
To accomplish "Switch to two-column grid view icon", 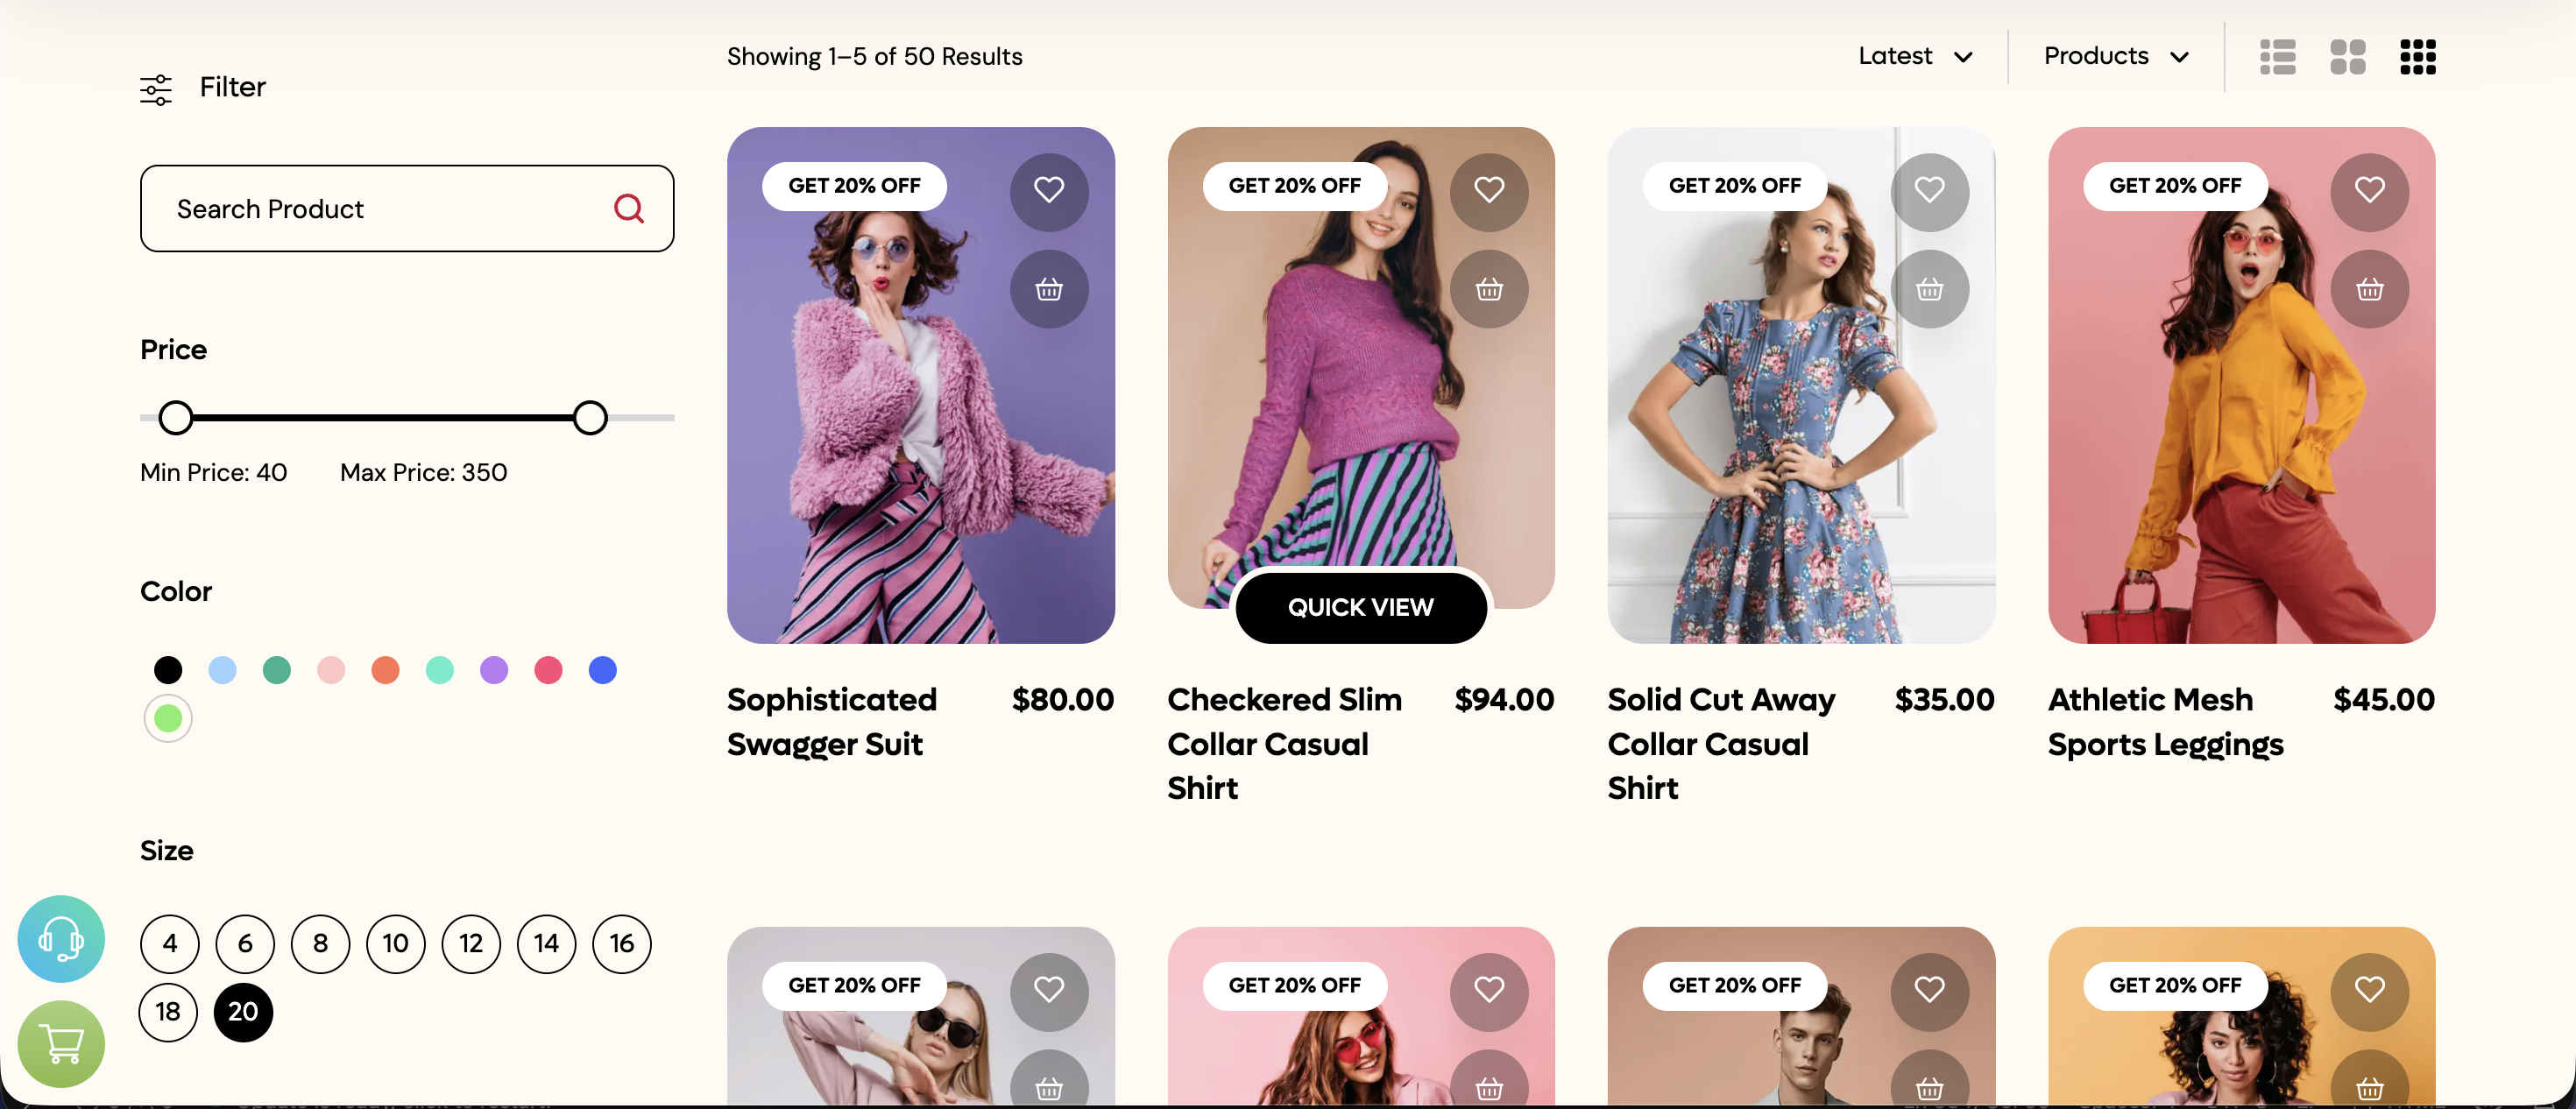I will coord(2347,57).
